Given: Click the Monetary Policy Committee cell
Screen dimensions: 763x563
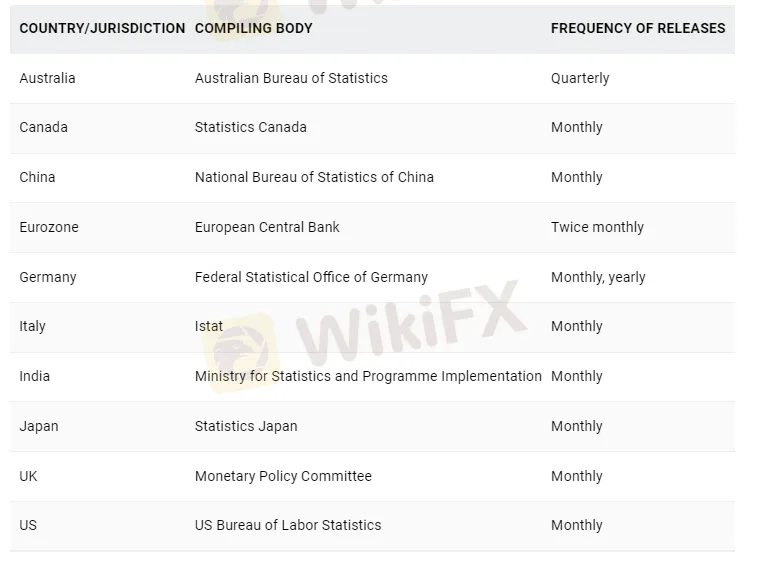Looking at the screenshot, I should point(283,476).
